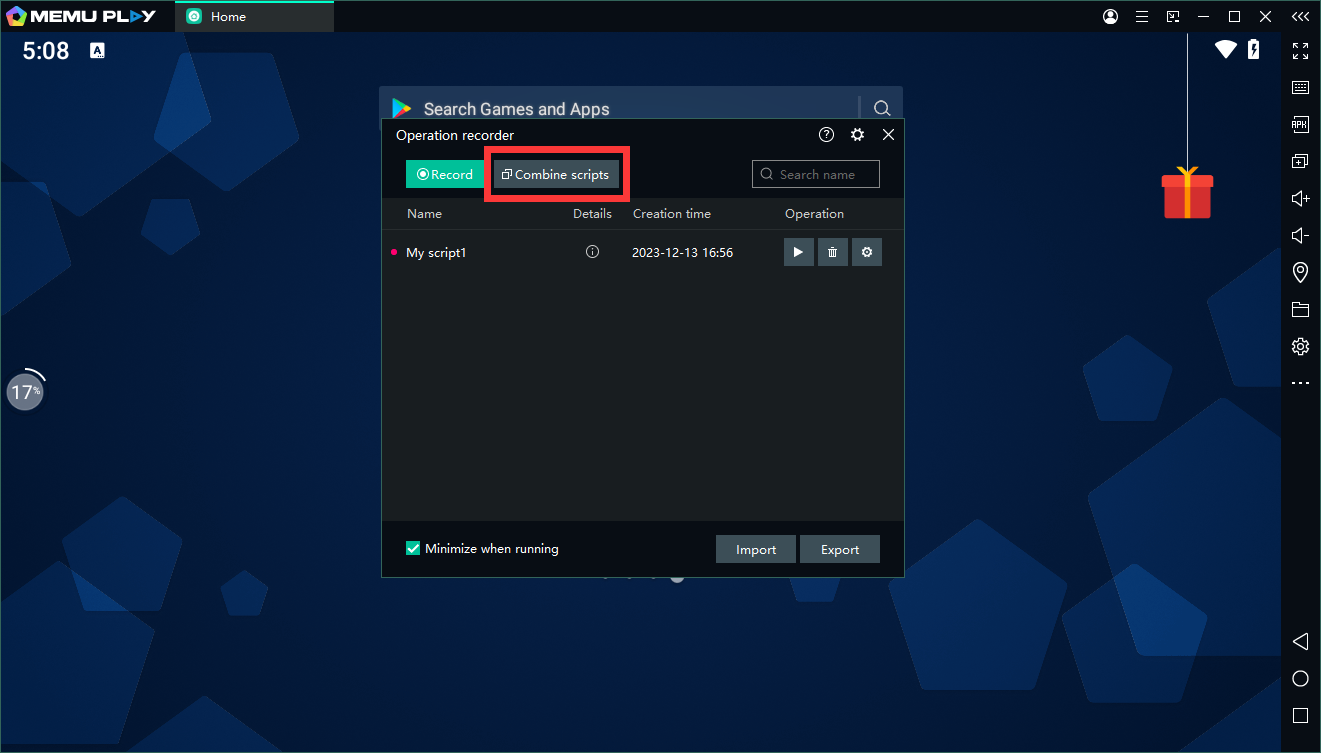Image resolution: width=1321 pixels, height=753 pixels.
Task: Open keyboard mapping icon in sidebar
Action: click(1300, 88)
